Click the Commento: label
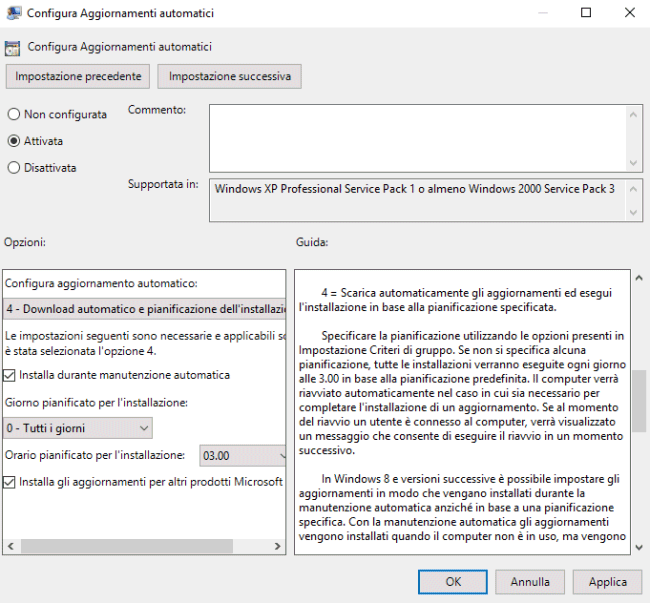This screenshot has width=650, height=603. click(157, 110)
